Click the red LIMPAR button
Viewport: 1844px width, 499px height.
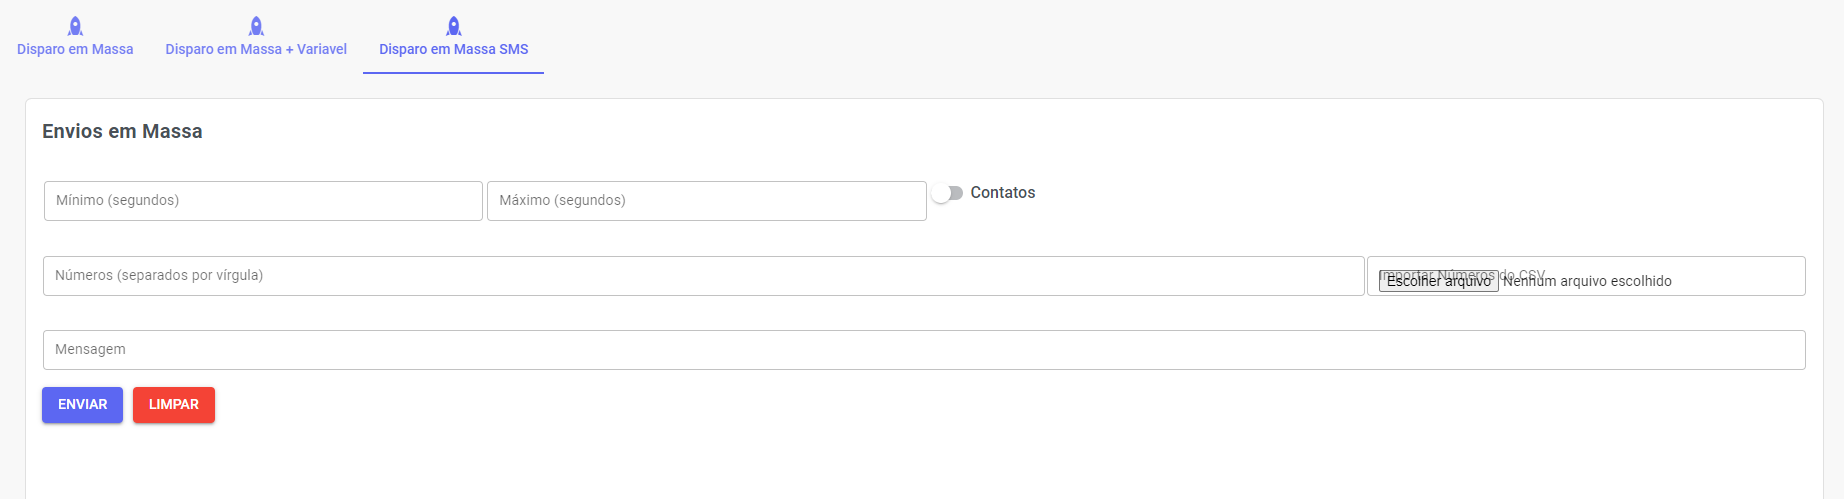(174, 405)
